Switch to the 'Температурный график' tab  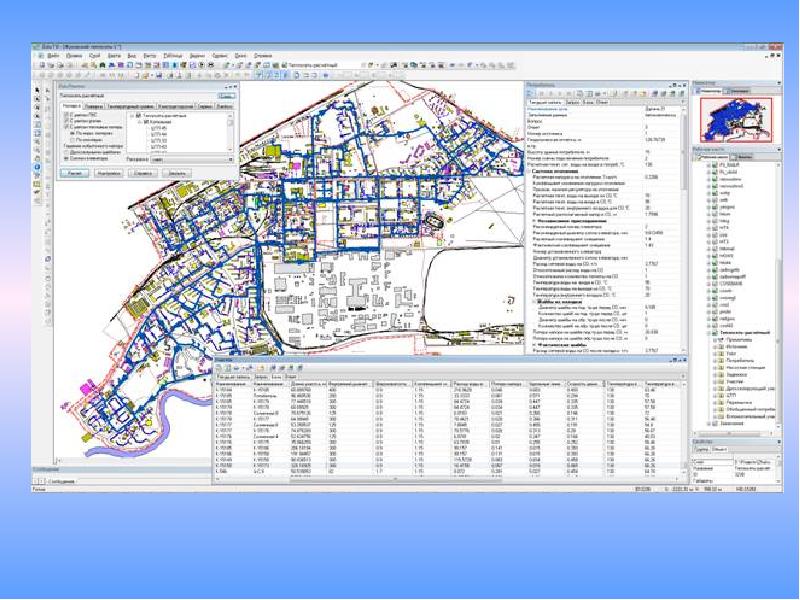point(128,105)
